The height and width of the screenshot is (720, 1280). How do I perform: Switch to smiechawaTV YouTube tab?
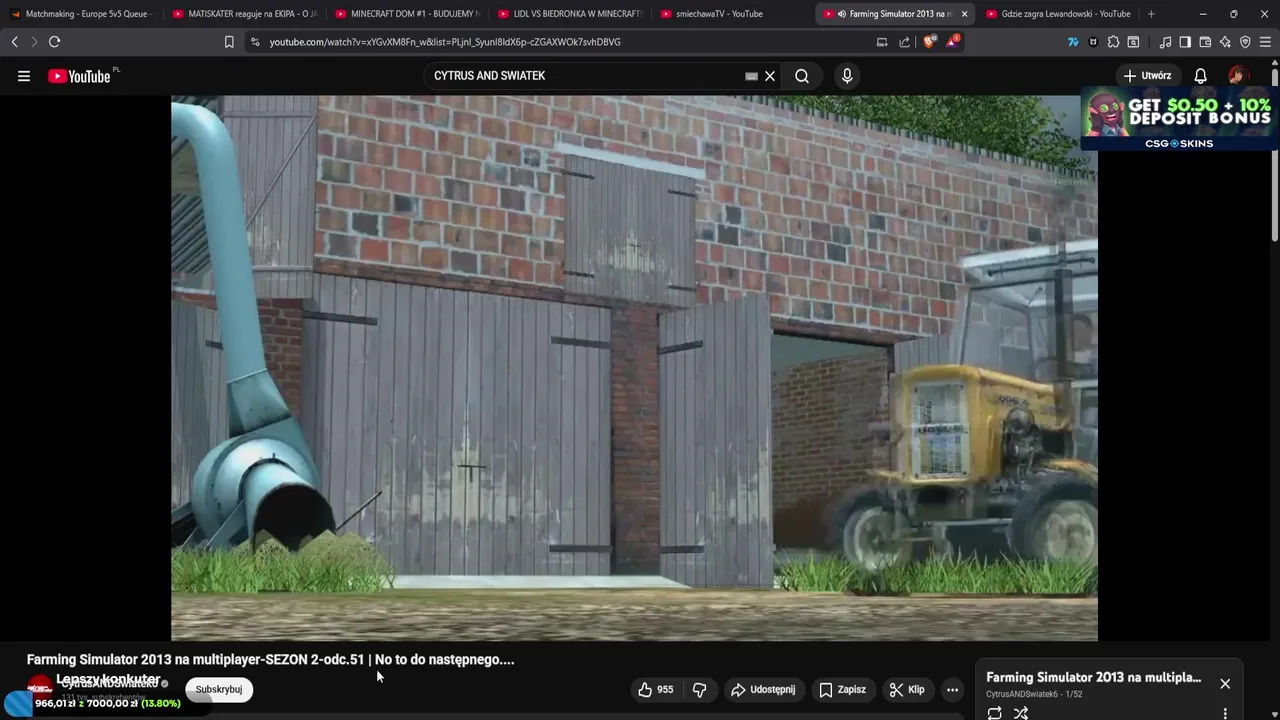[x=733, y=14]
